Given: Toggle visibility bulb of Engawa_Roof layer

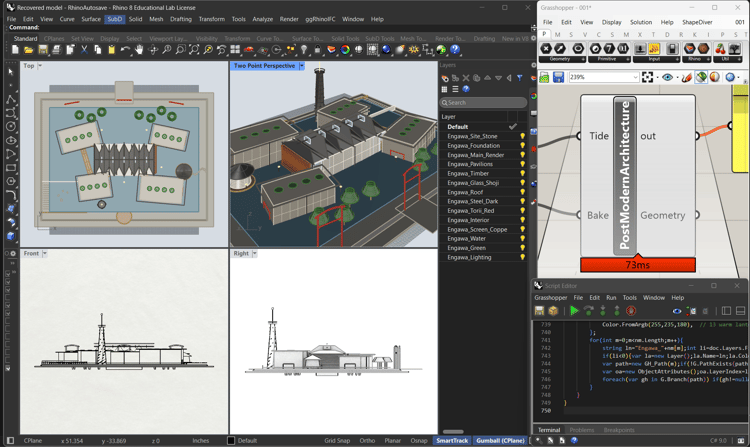Looking at the screenshot, I should coord(522,192).
